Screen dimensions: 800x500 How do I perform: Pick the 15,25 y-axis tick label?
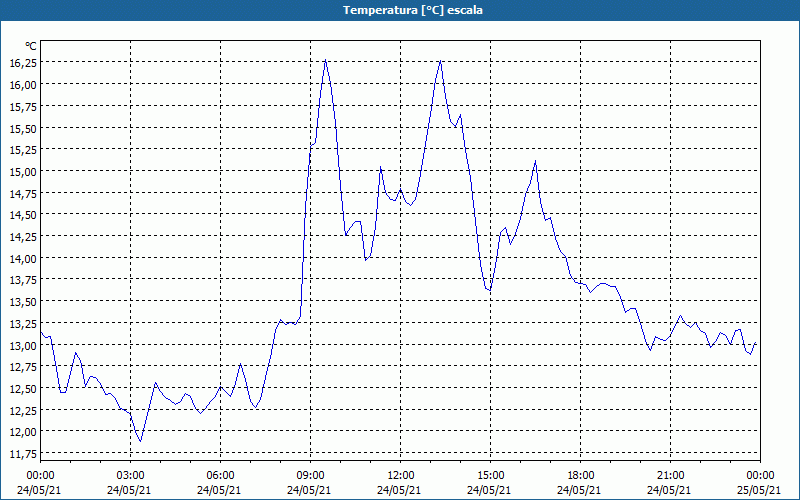click(23, 150)
